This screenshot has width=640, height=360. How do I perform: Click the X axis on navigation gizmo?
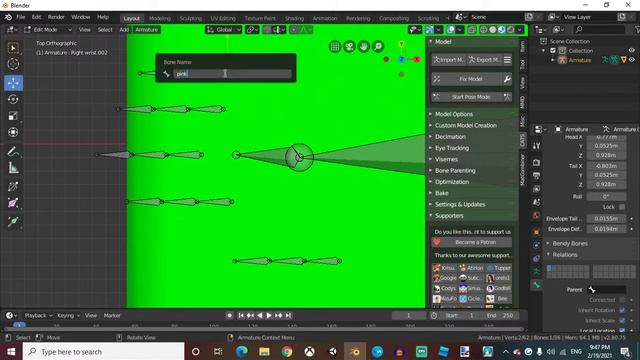[416, 59]
